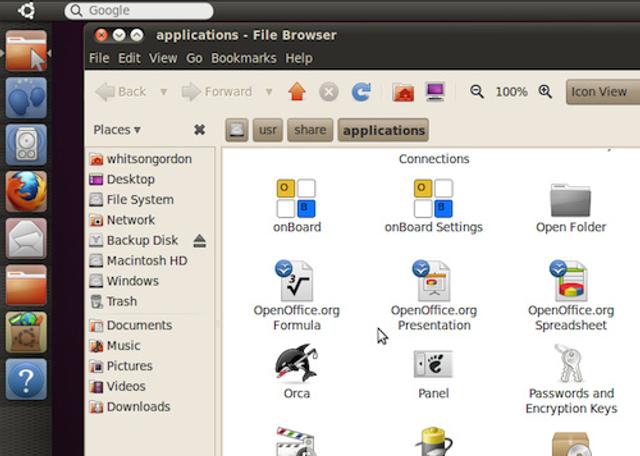
Task: Open Ubuntu Software Center launcher icon
Action: 26,332
